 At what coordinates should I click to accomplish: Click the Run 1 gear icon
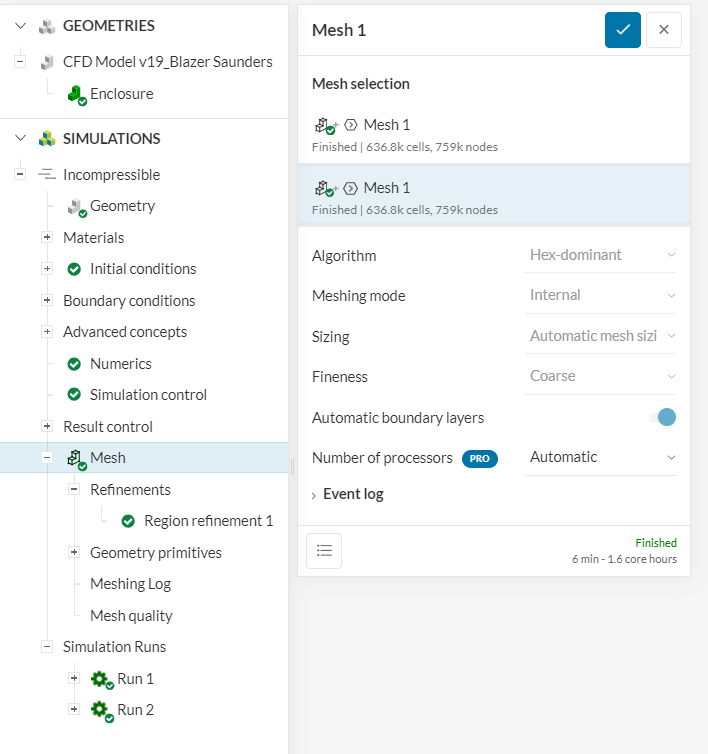pyautogui.click(x=101, y=679)
